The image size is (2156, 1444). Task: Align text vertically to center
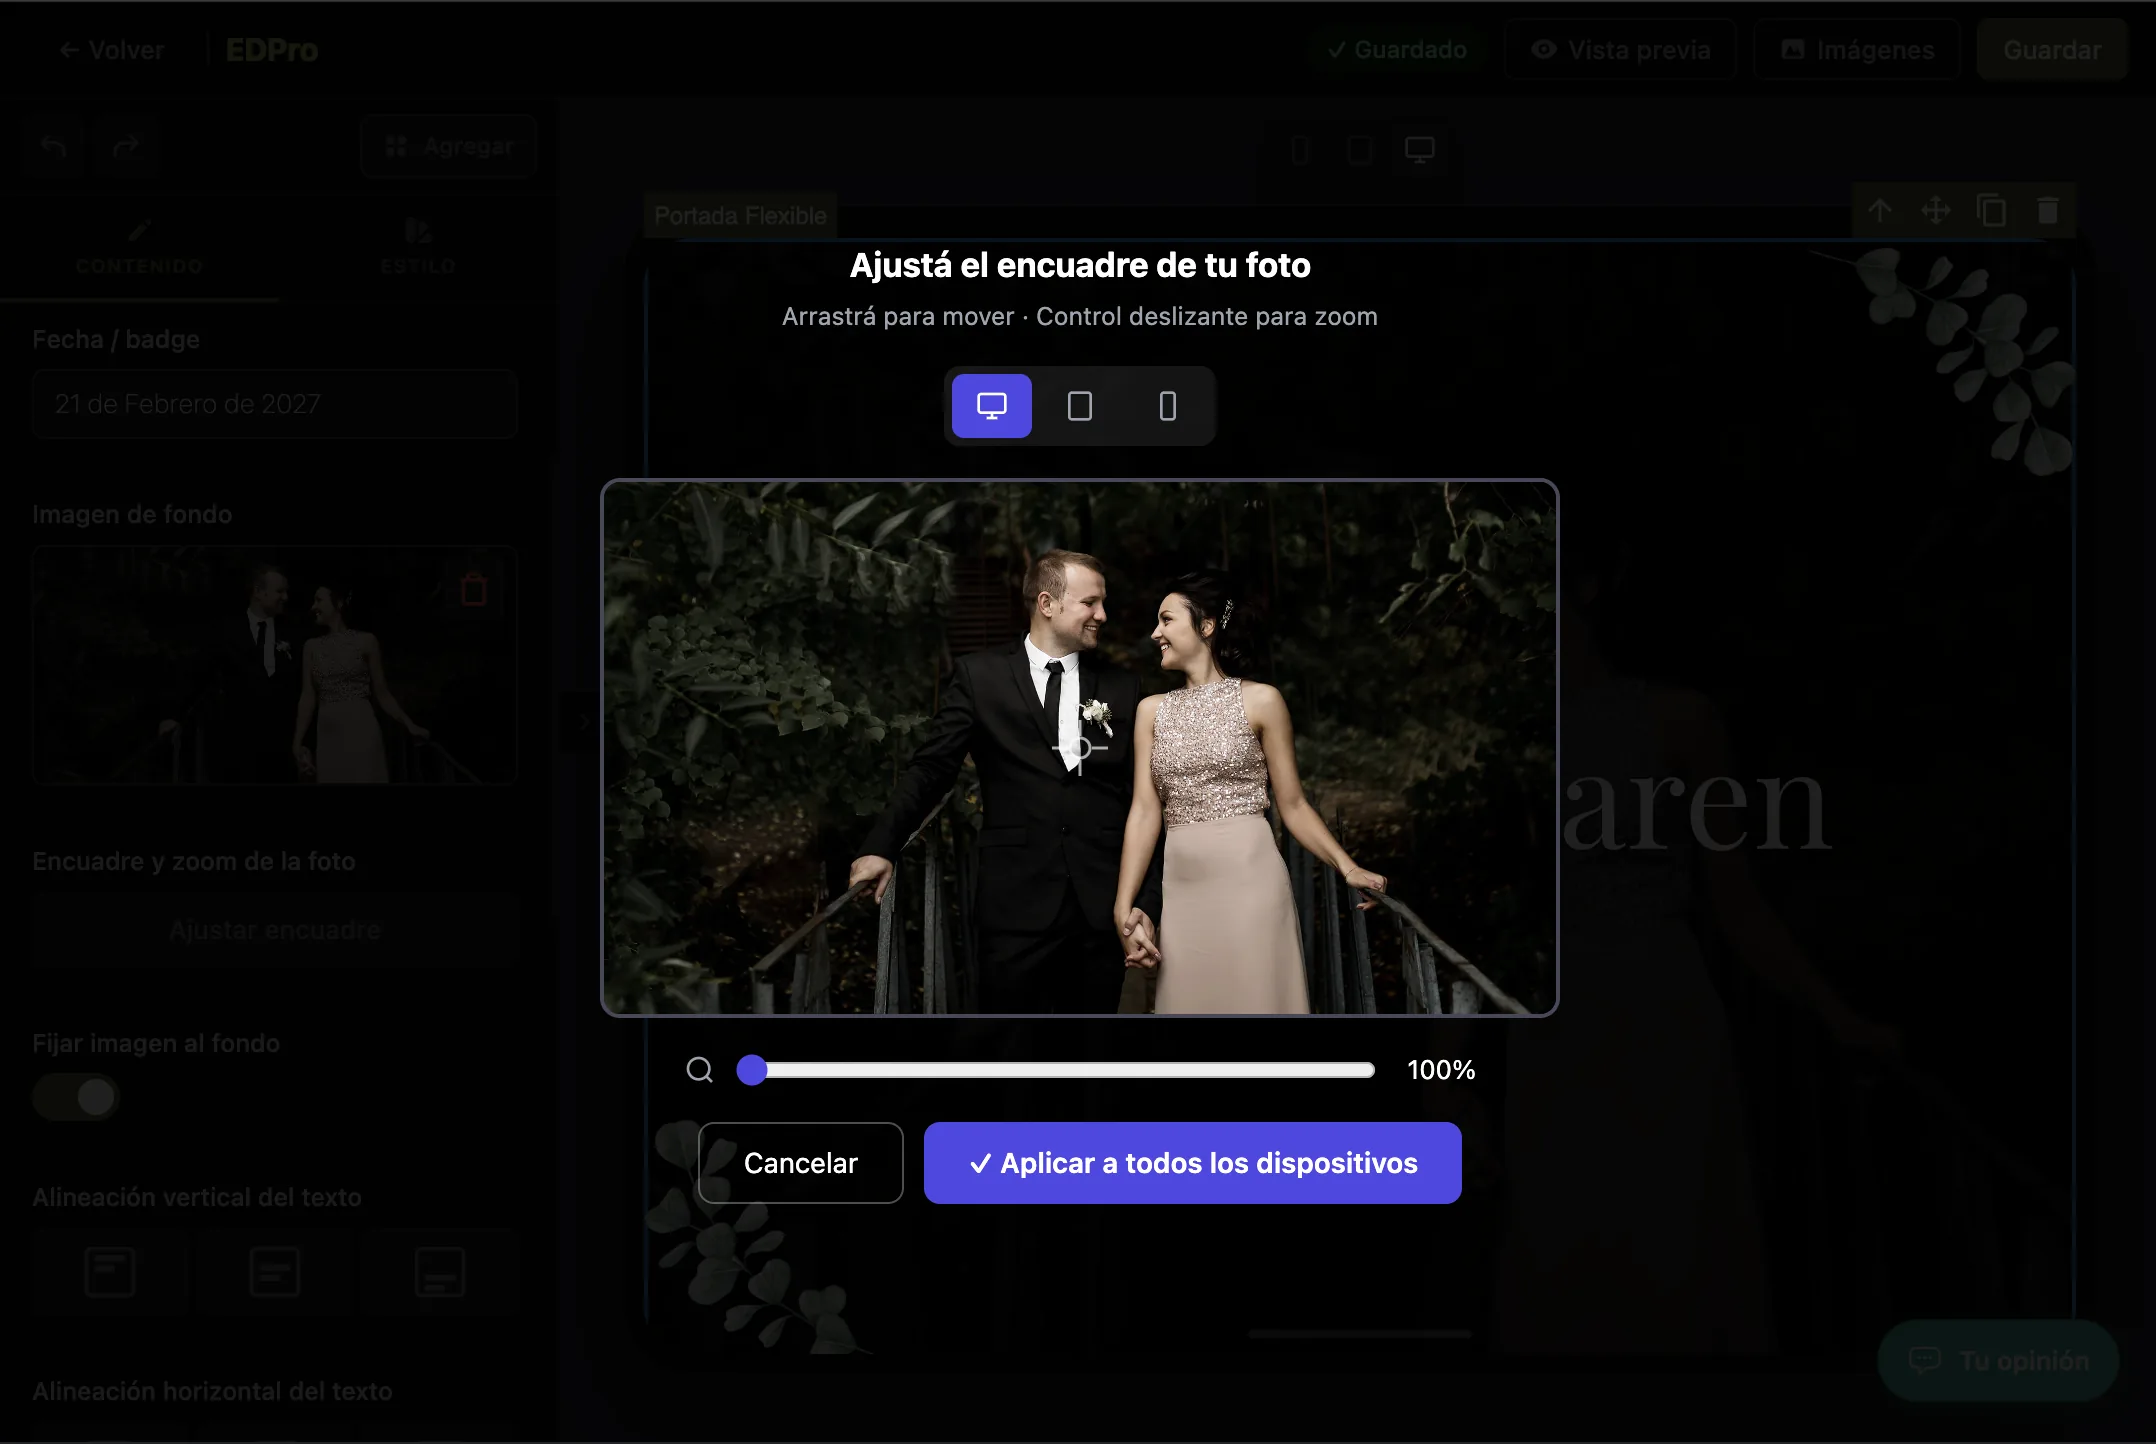coord(275,1272)
